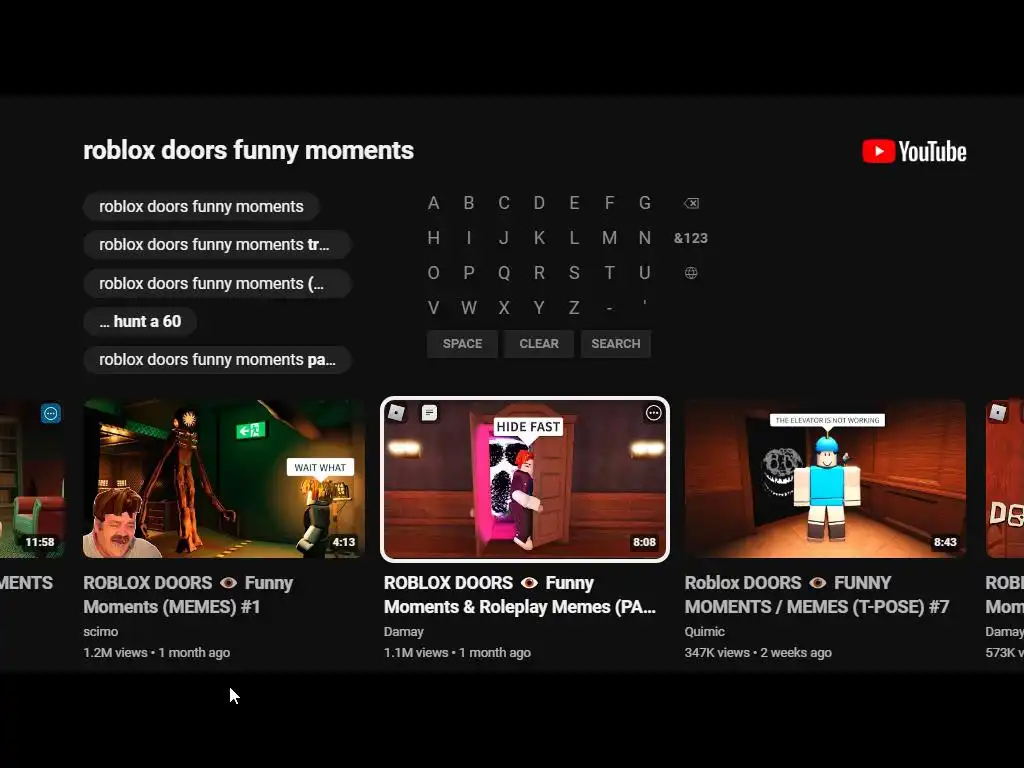
Task: Select letter T on the keyboard
Action: [x=609, y=273]
